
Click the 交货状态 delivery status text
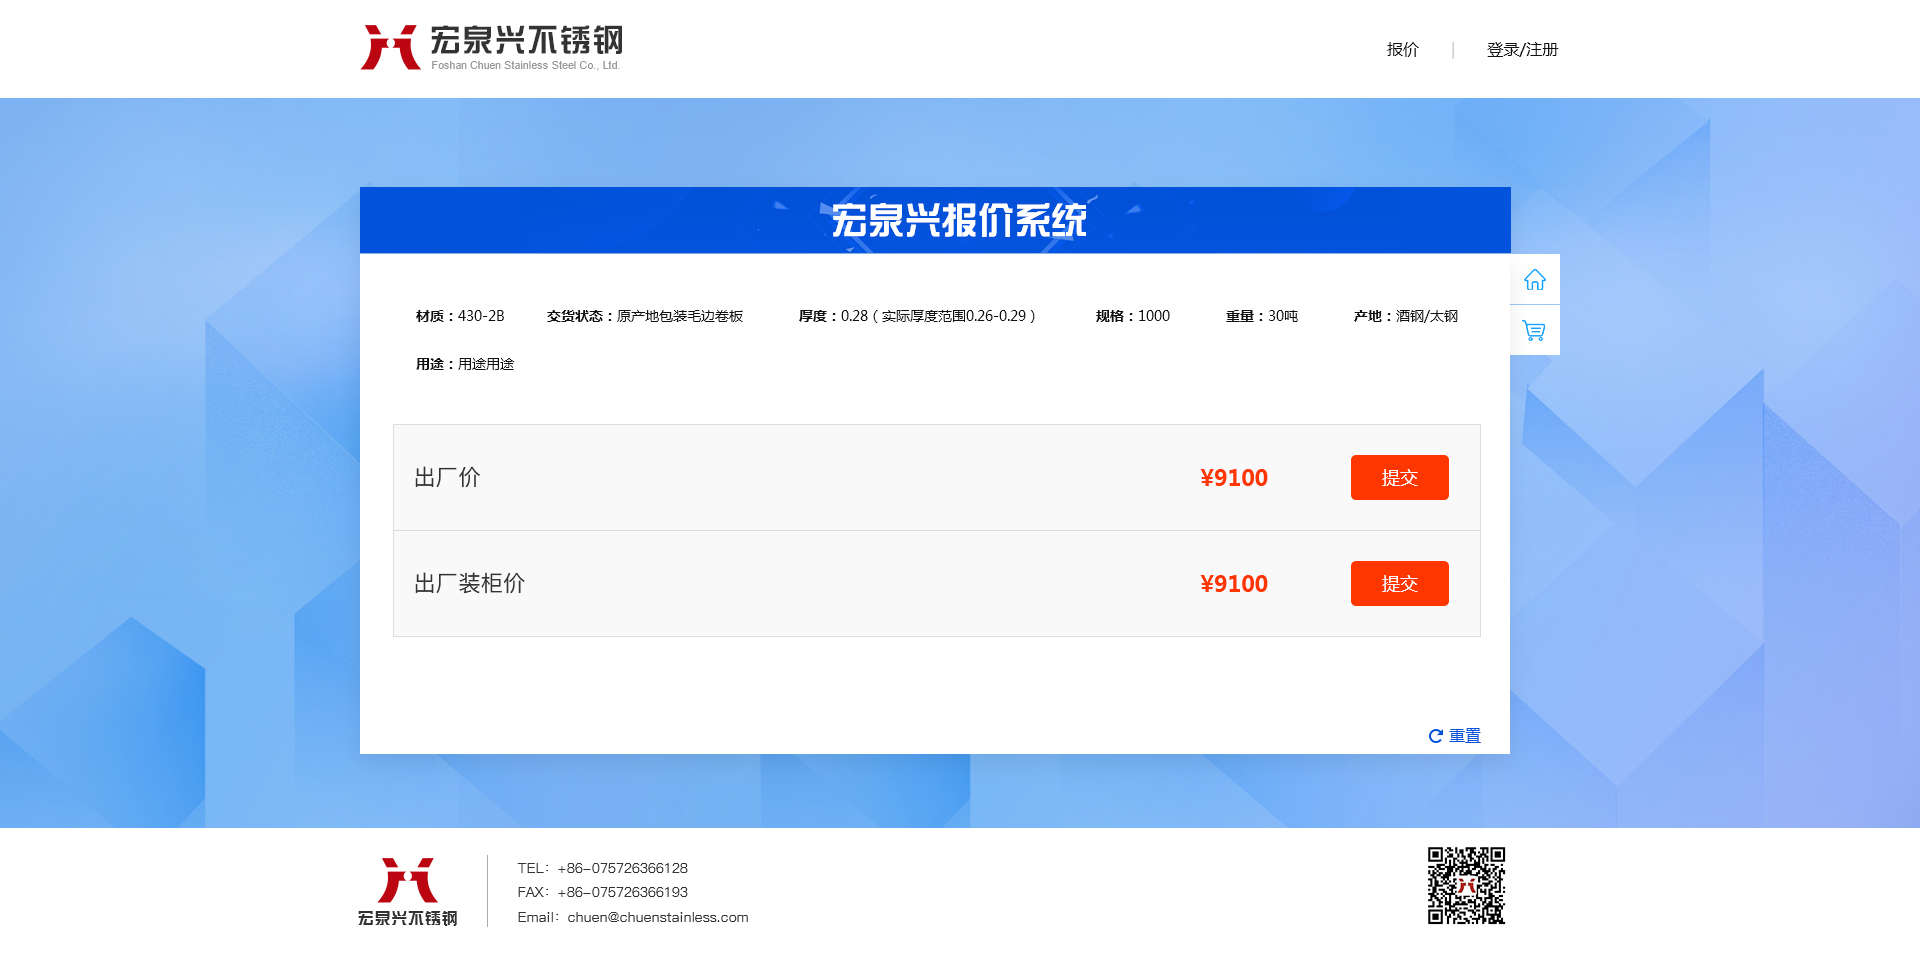click(645, 316)
